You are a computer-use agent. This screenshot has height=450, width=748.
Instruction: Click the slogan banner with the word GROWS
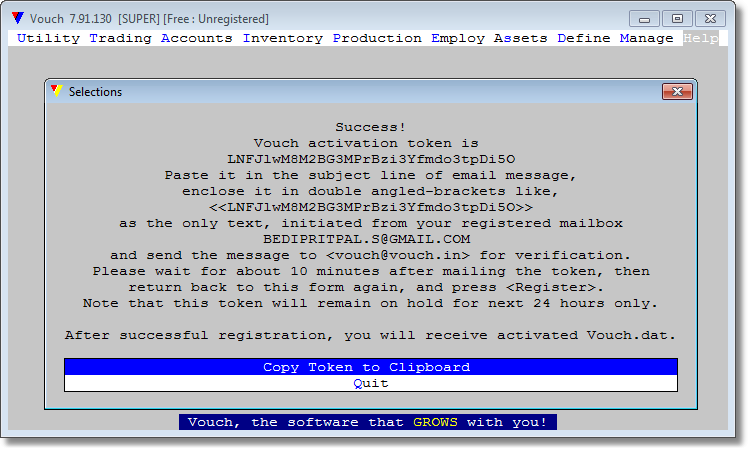coord(368,422)
